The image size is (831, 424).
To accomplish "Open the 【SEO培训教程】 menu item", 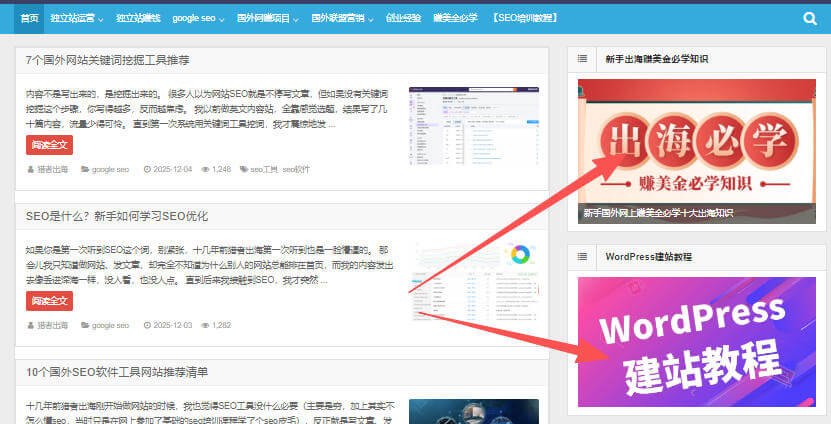I will tap(523, 18).
